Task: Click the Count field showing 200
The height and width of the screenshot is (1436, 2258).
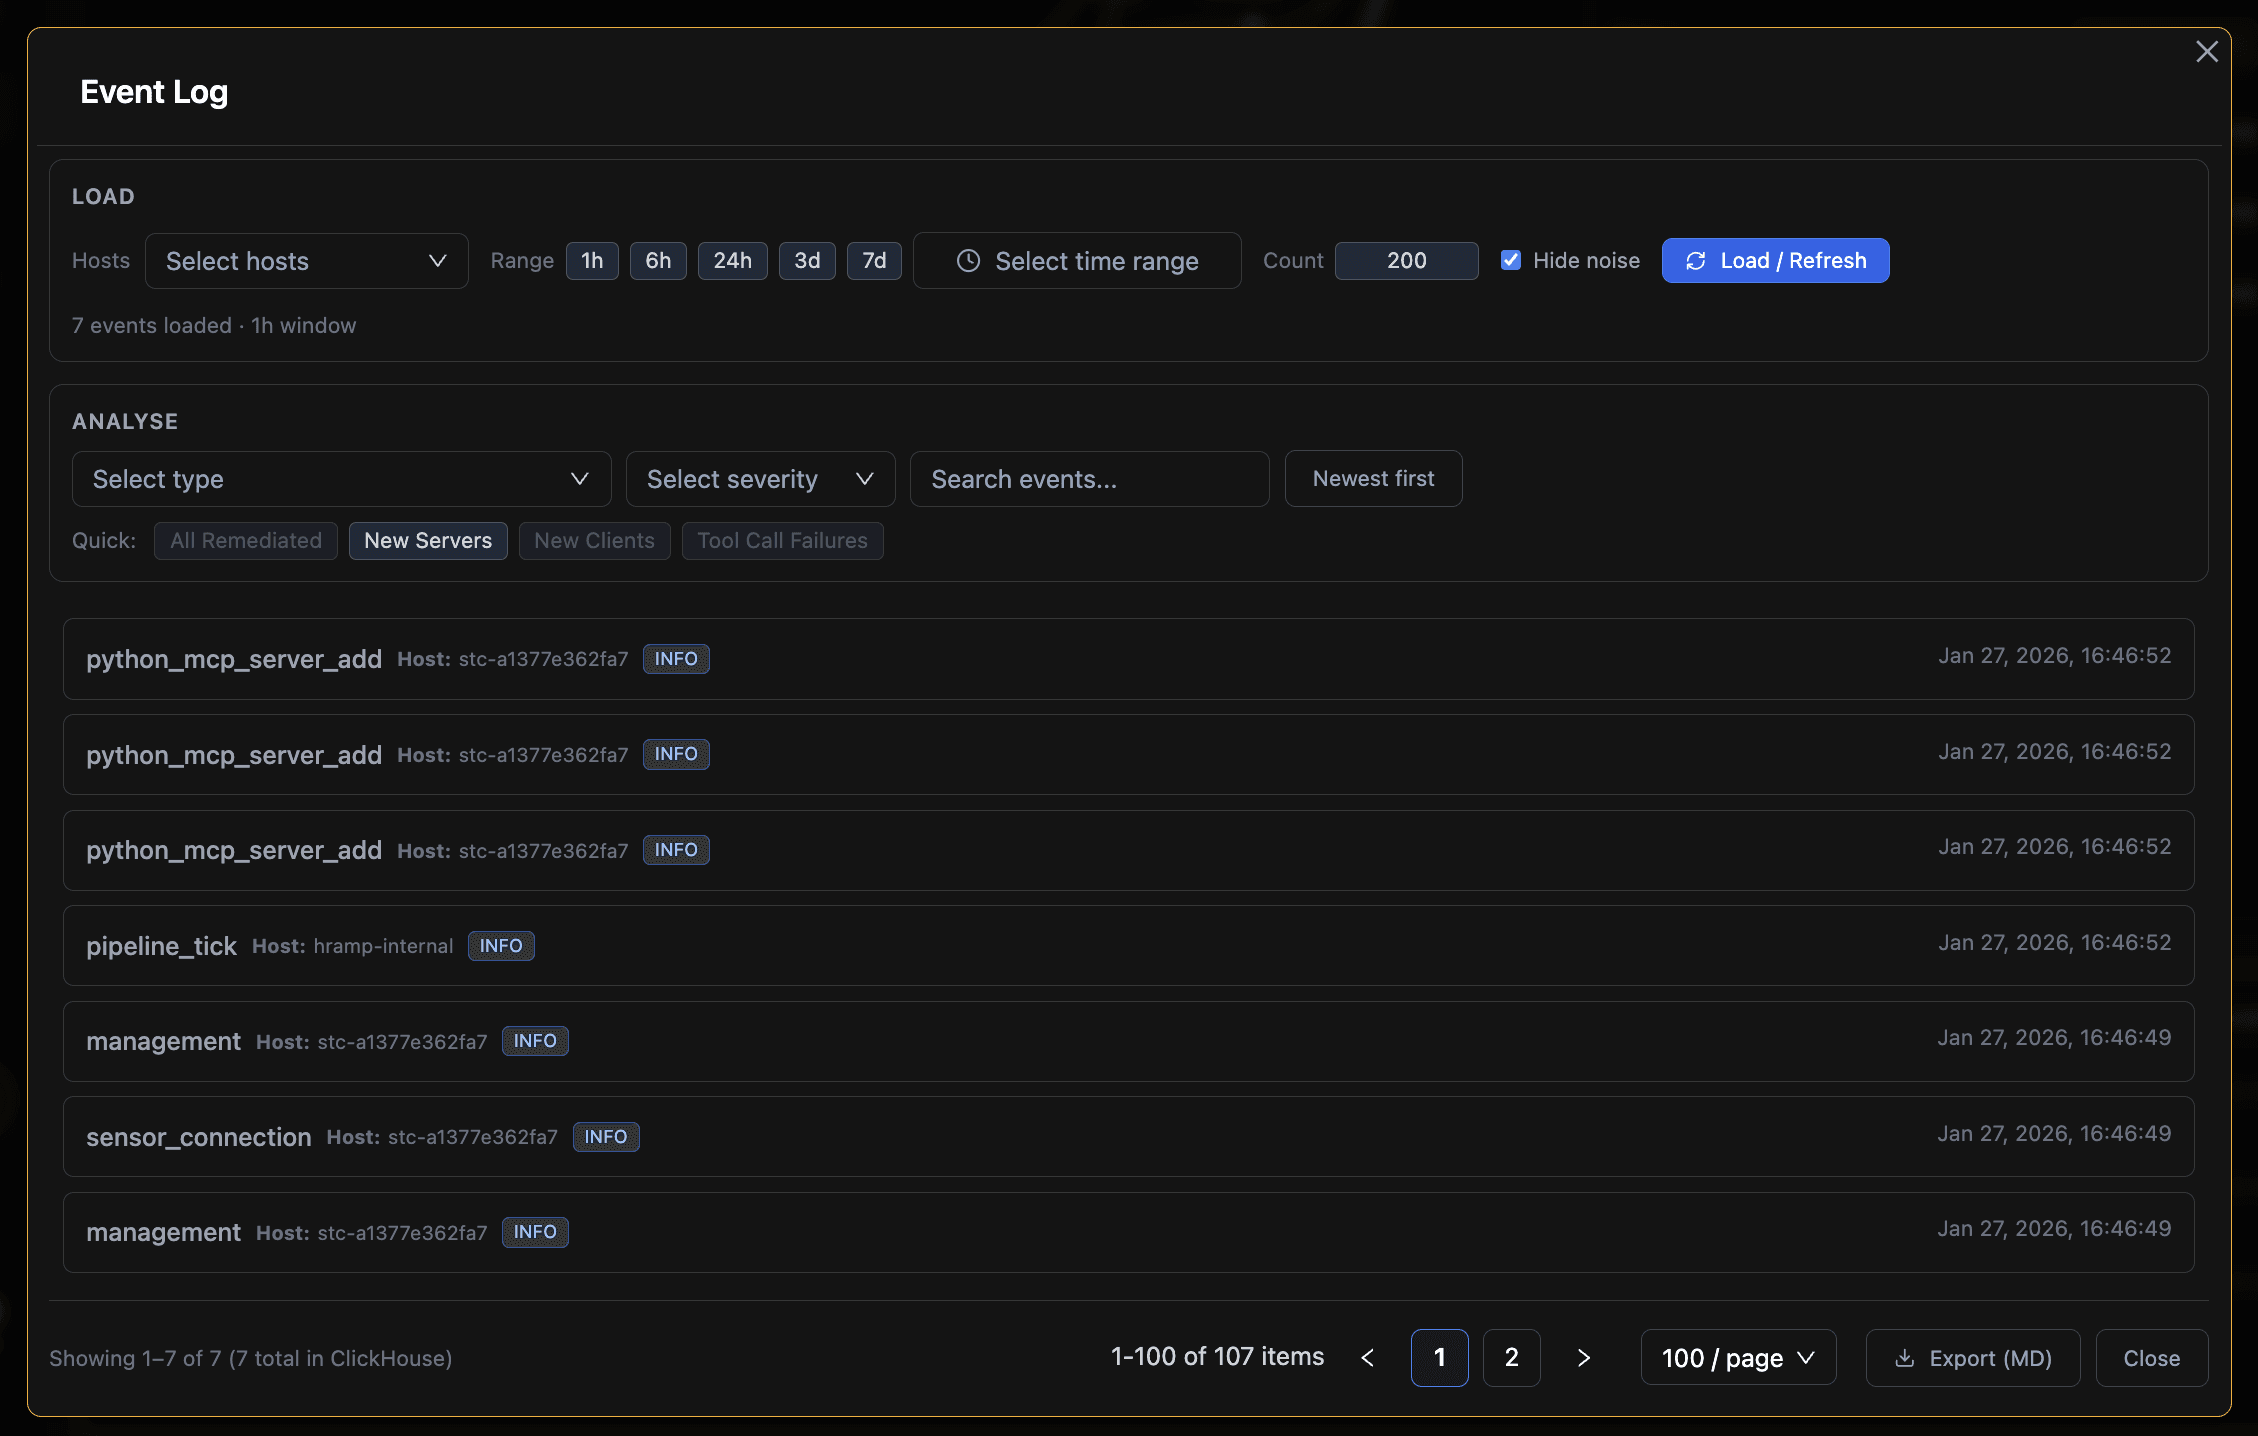Action: point(1406,261)
